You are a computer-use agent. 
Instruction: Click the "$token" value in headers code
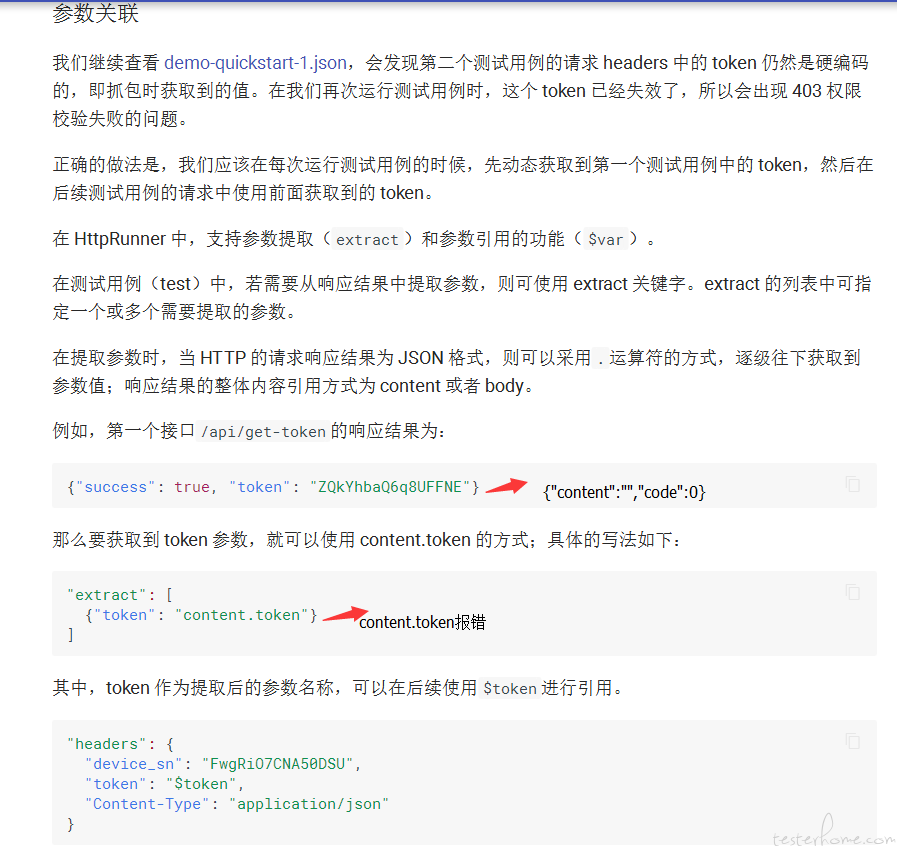[201, 784]
